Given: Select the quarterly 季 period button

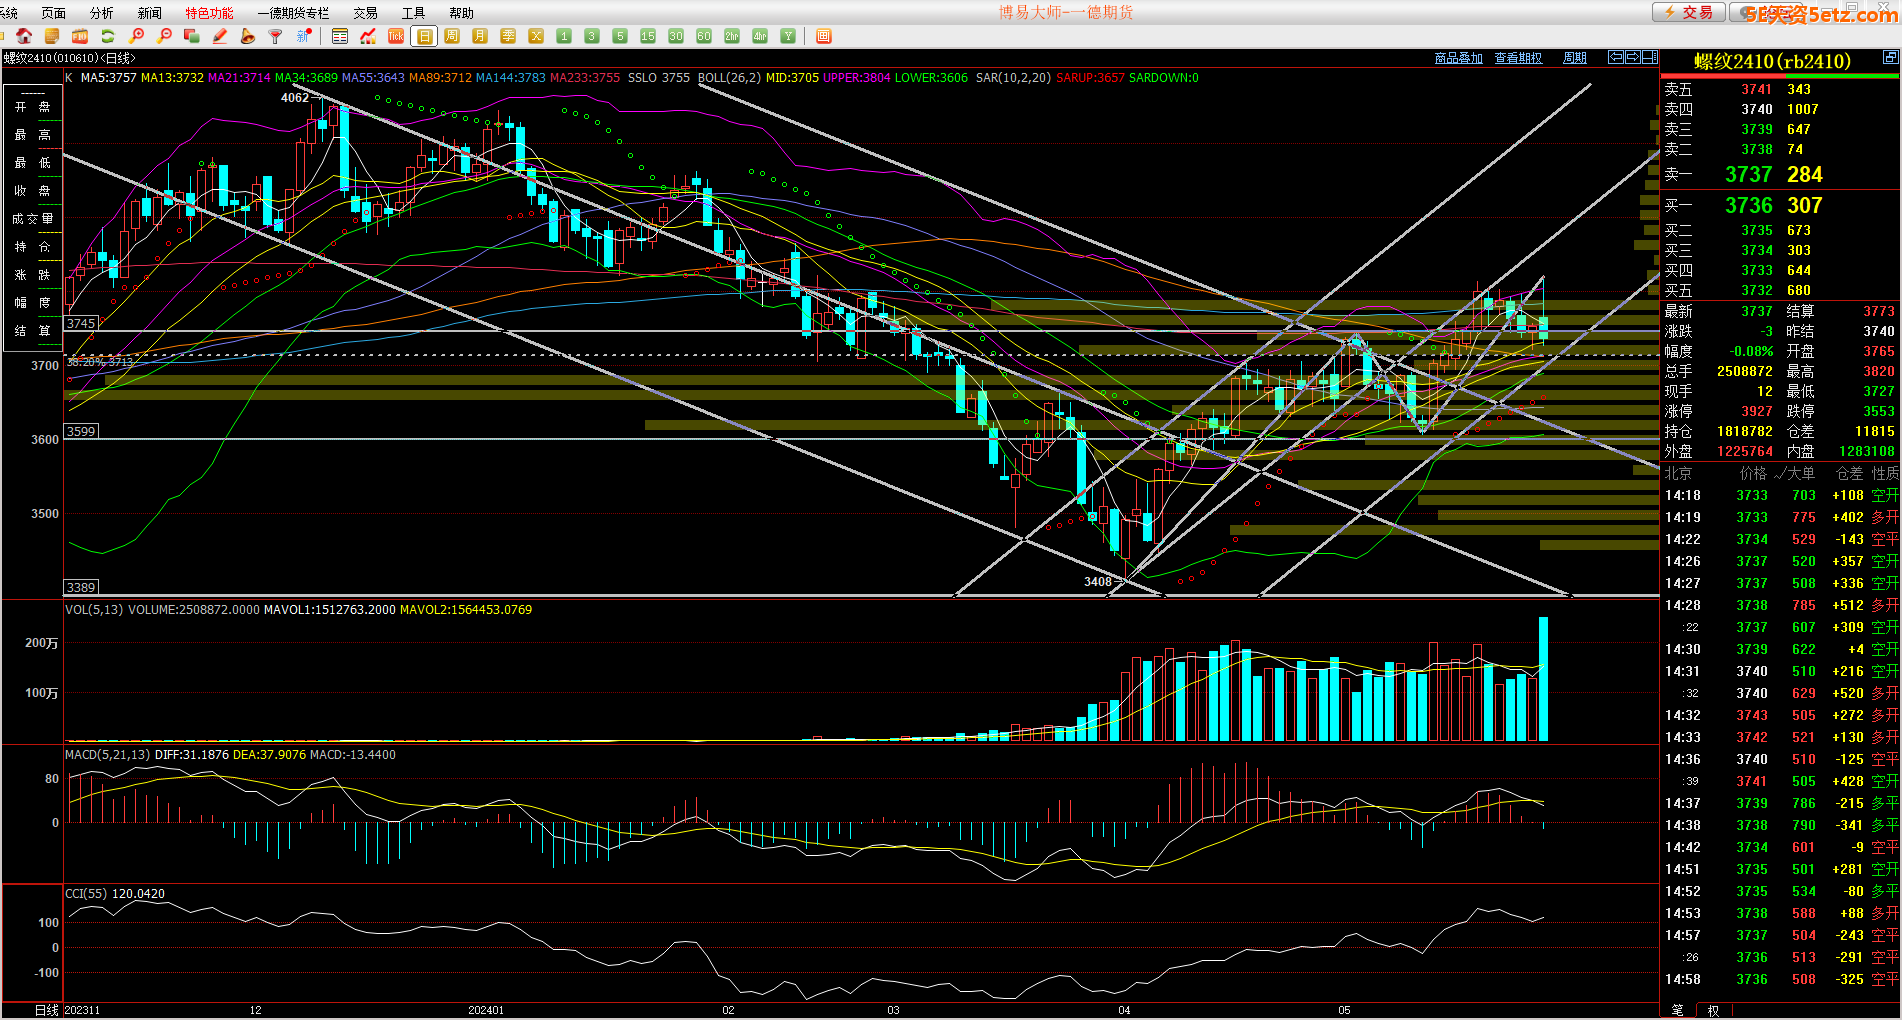Looking at the screenshot, I should (x=508, y=36).
